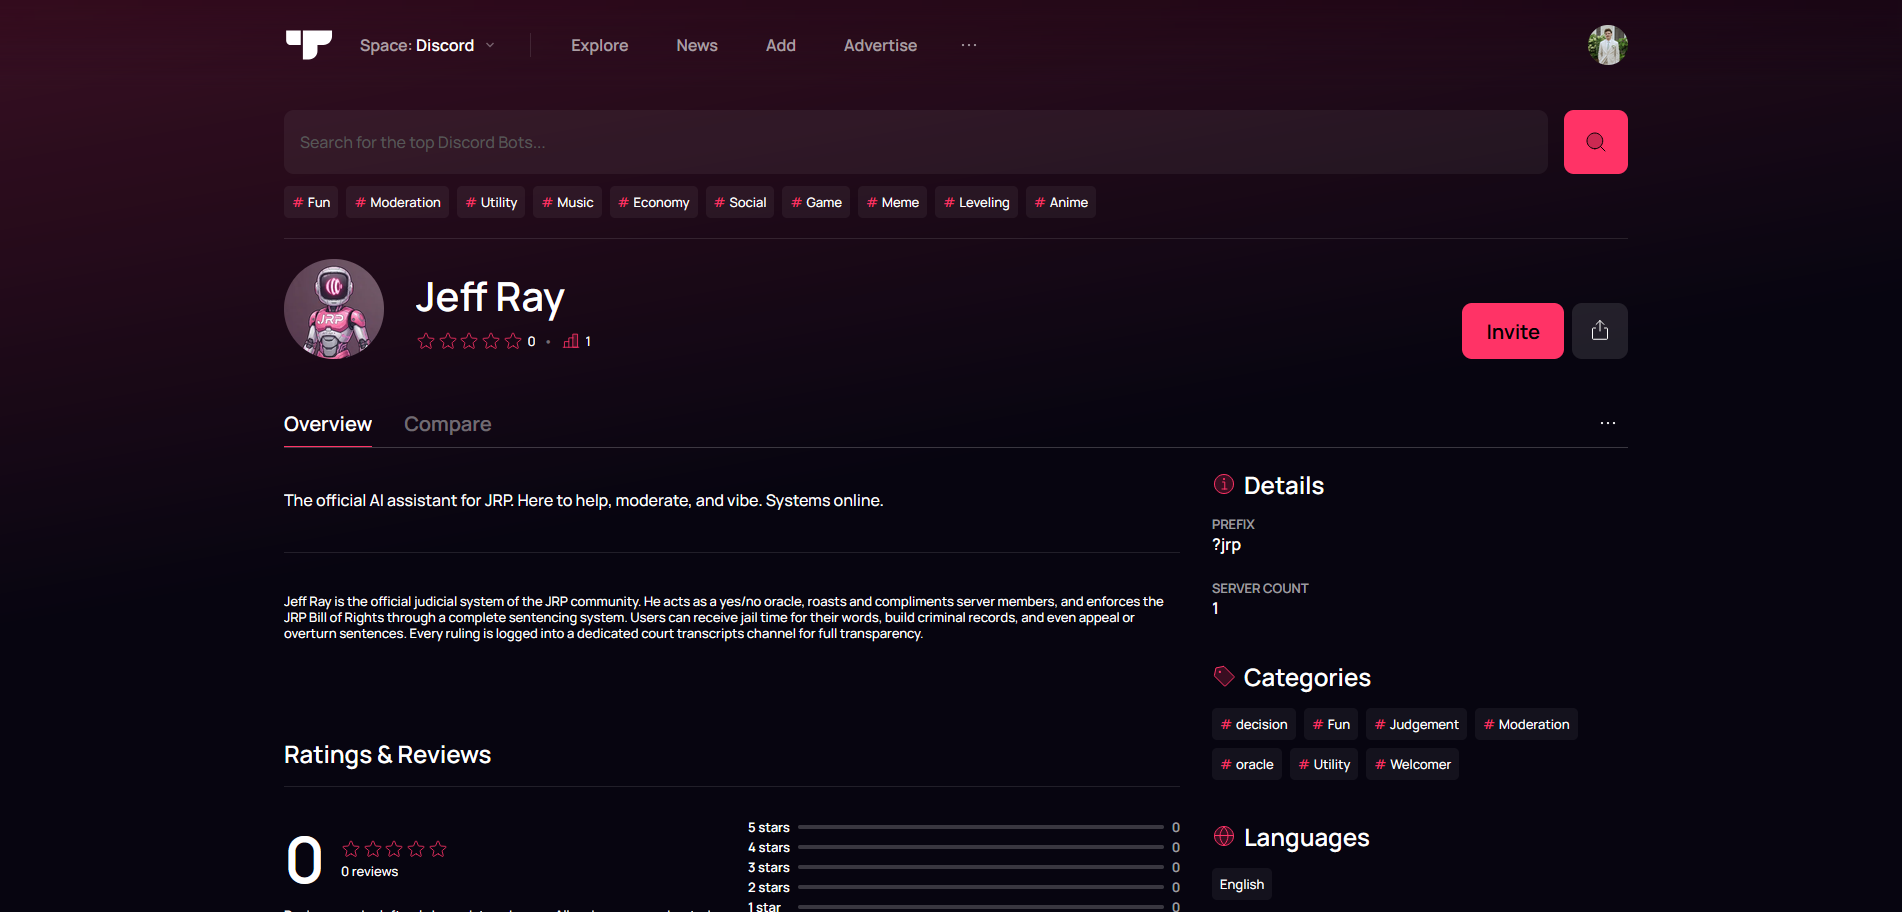
Task: Open the oracle category tag
Action: pyautogui.click(x=1247, y=764)
